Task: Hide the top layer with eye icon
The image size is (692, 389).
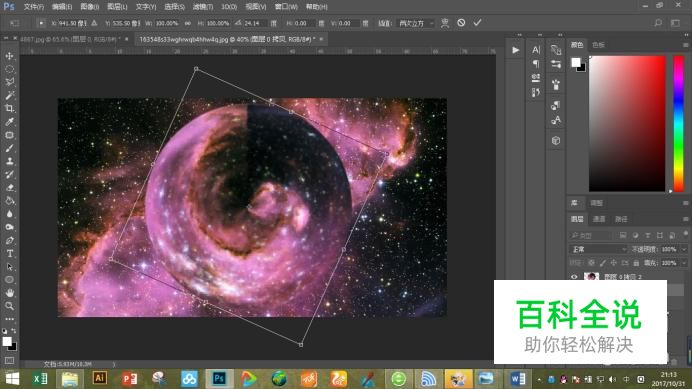Action: click(x=574, y=277)
